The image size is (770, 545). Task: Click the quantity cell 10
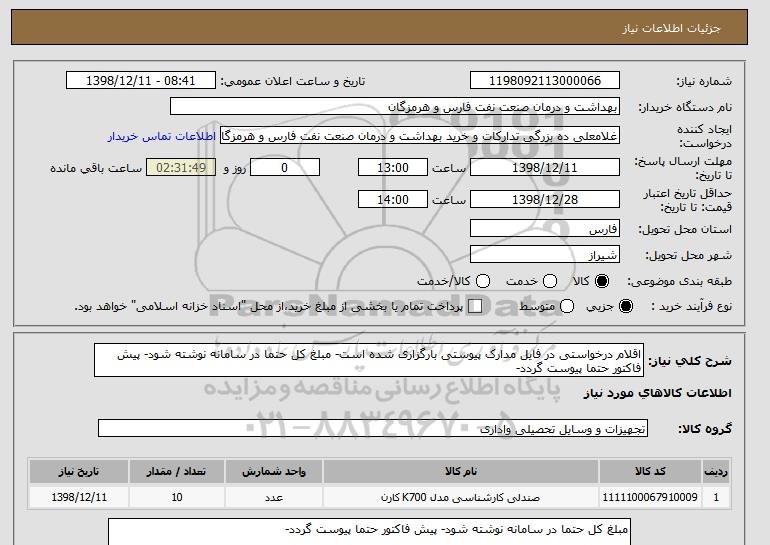click(177, 497)
